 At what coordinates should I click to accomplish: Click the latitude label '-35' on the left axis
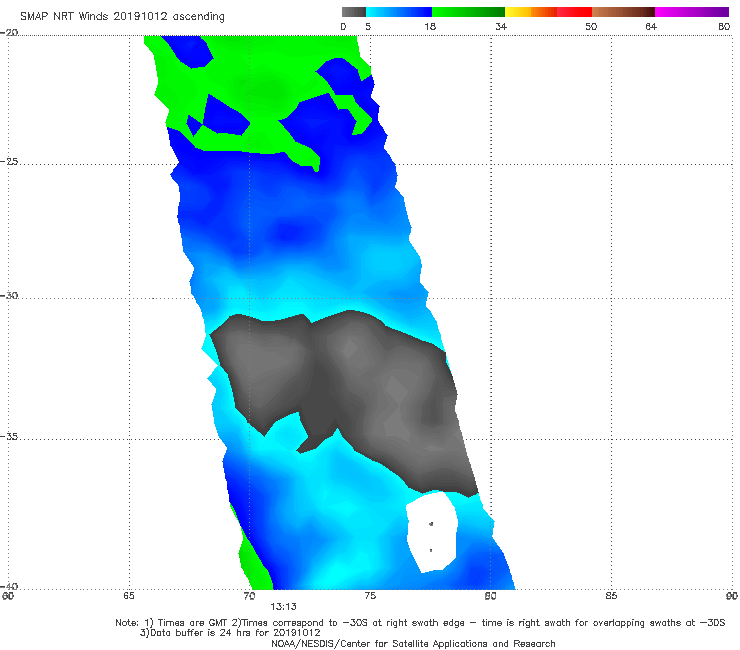click(x=9, y=436)
